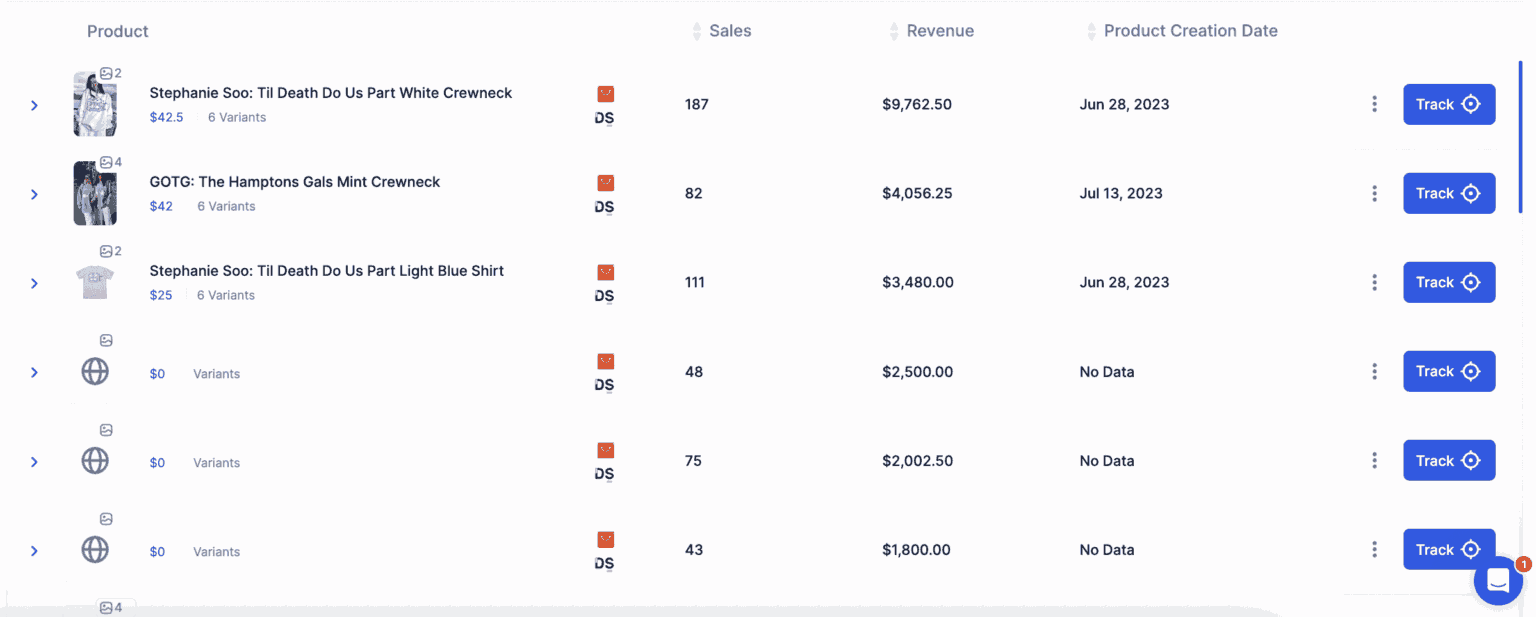Expand the first No Data product row
The width and height of the screenshot is (1536, 617).
point(34,371)
